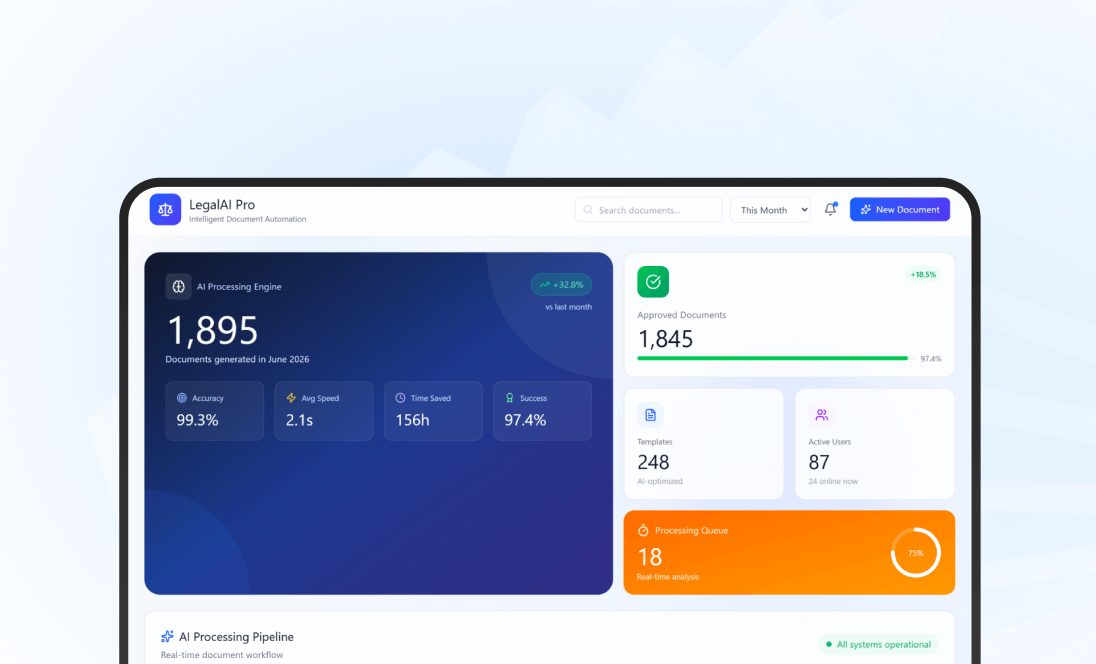Toggle the All systems operational status indicator
This screenshot has height=664, width=1096.
coord(879,644)
